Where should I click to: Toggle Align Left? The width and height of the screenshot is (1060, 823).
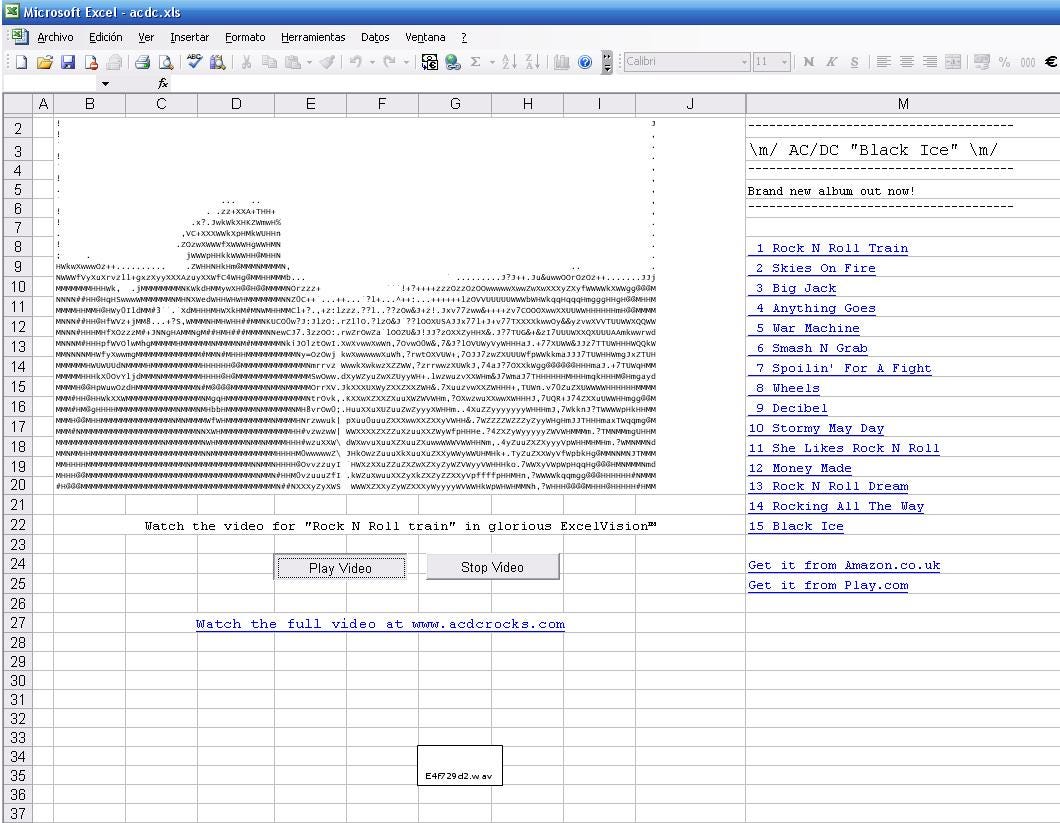883,62
